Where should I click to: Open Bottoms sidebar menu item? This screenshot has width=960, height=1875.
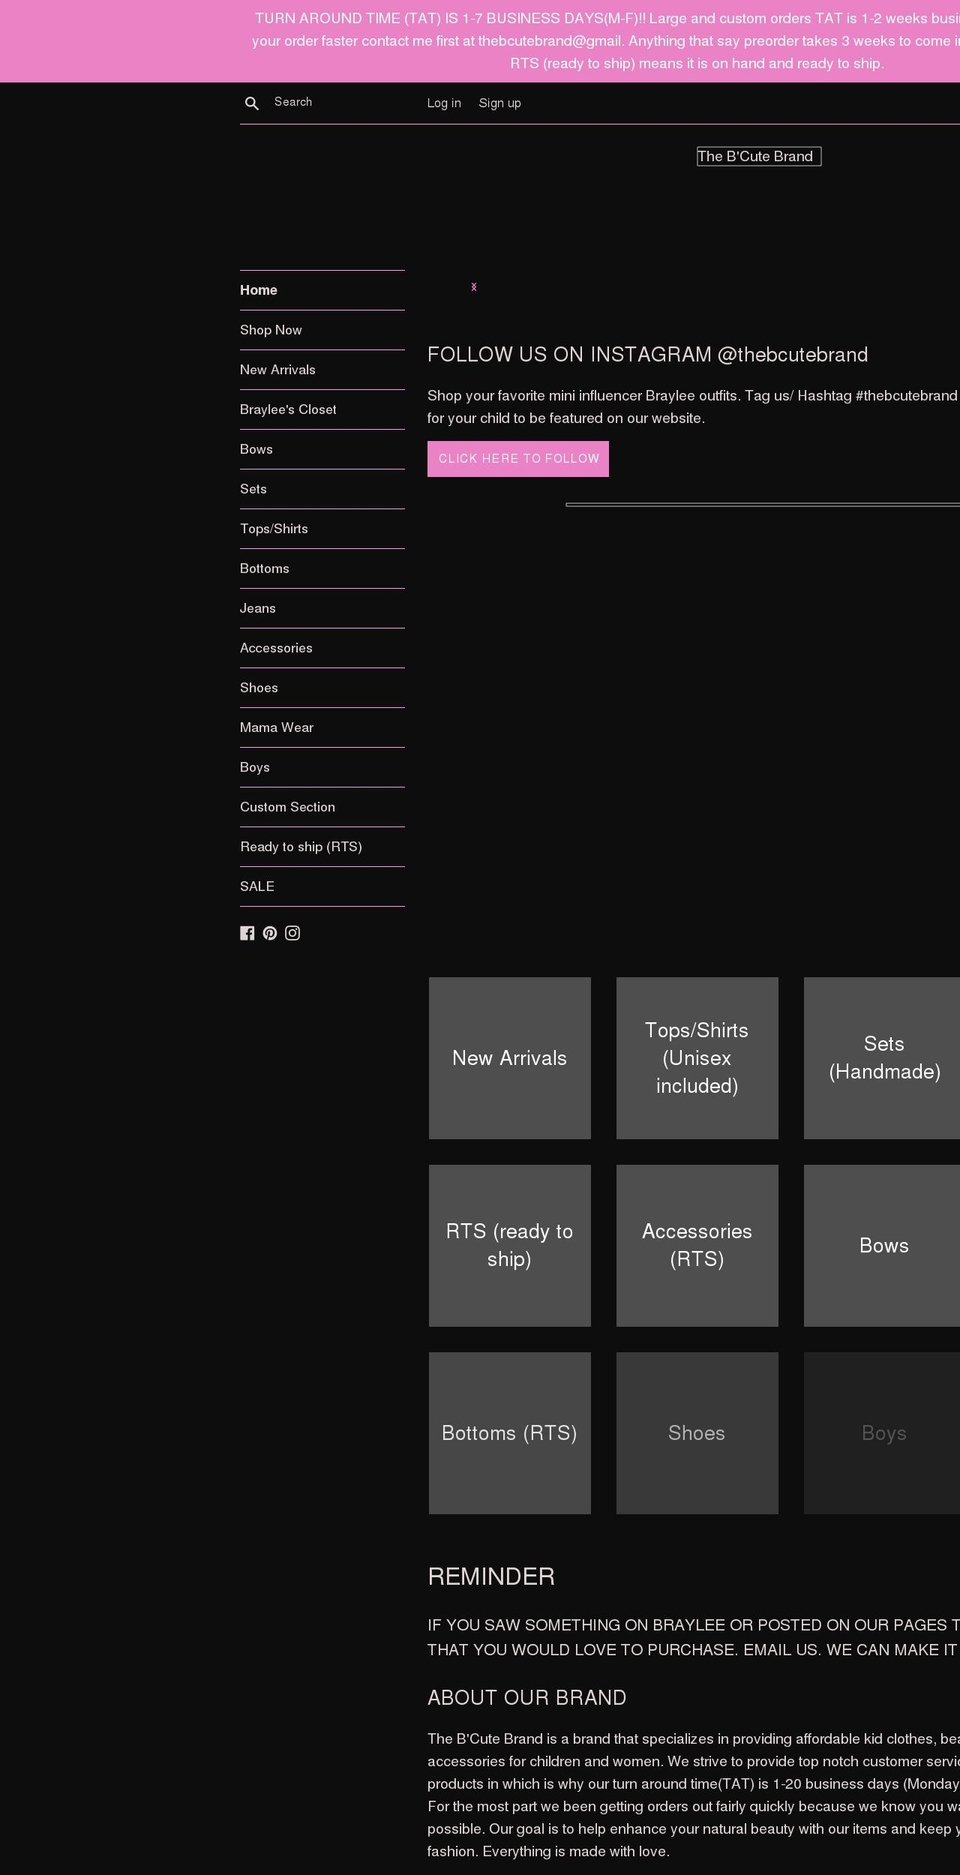[x=322, y=568]
